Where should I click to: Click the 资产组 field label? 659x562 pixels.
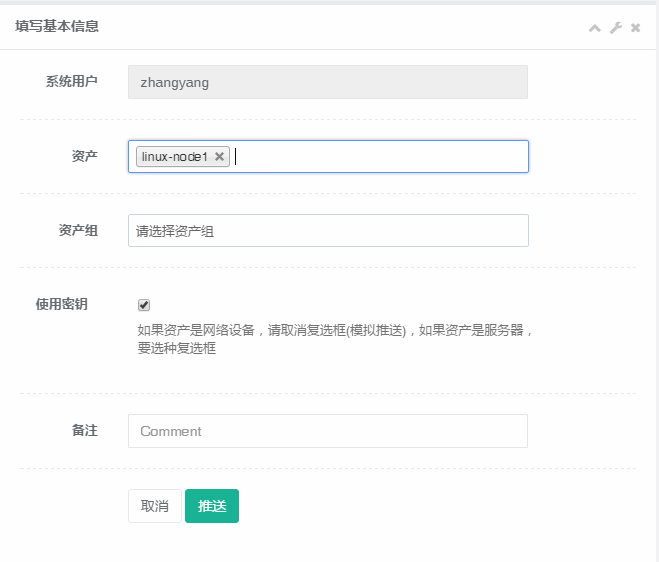78,230
